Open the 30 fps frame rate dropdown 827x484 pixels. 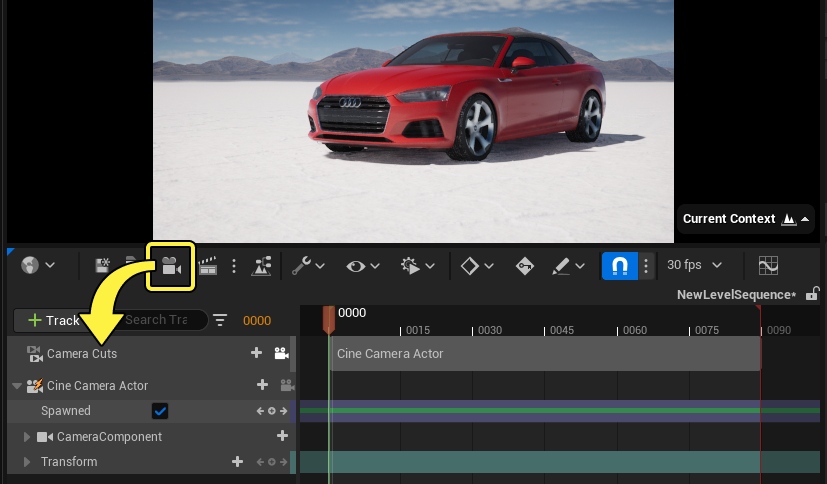point(694,265)
